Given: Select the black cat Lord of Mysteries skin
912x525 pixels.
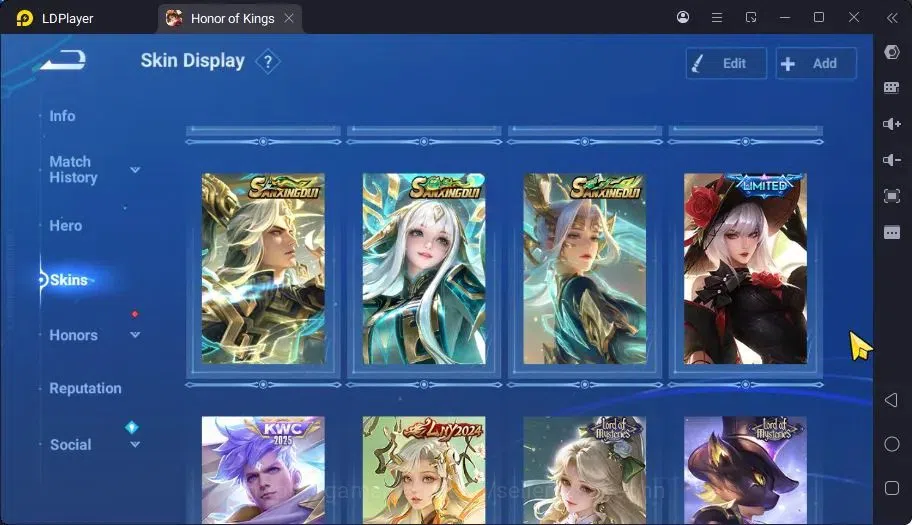Looking at the screenshot, I should coord(745,470).
